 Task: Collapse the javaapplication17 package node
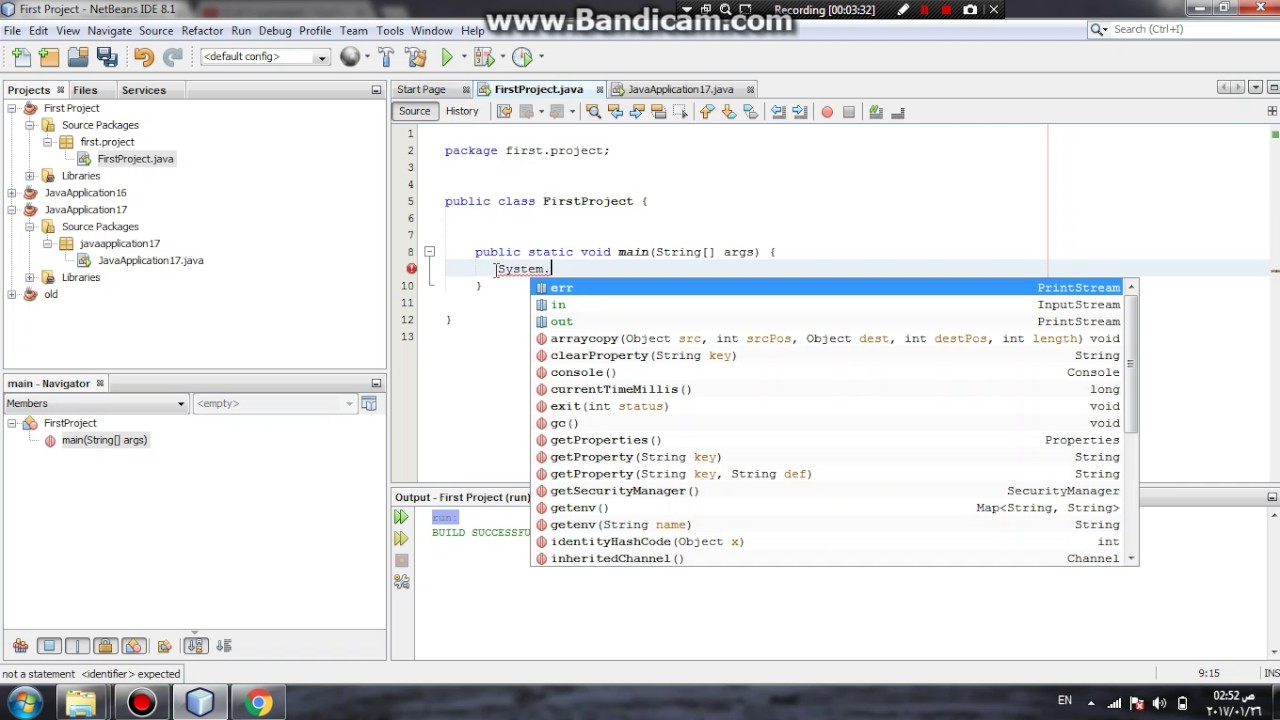pyautogui.click(x=48, y=244)
